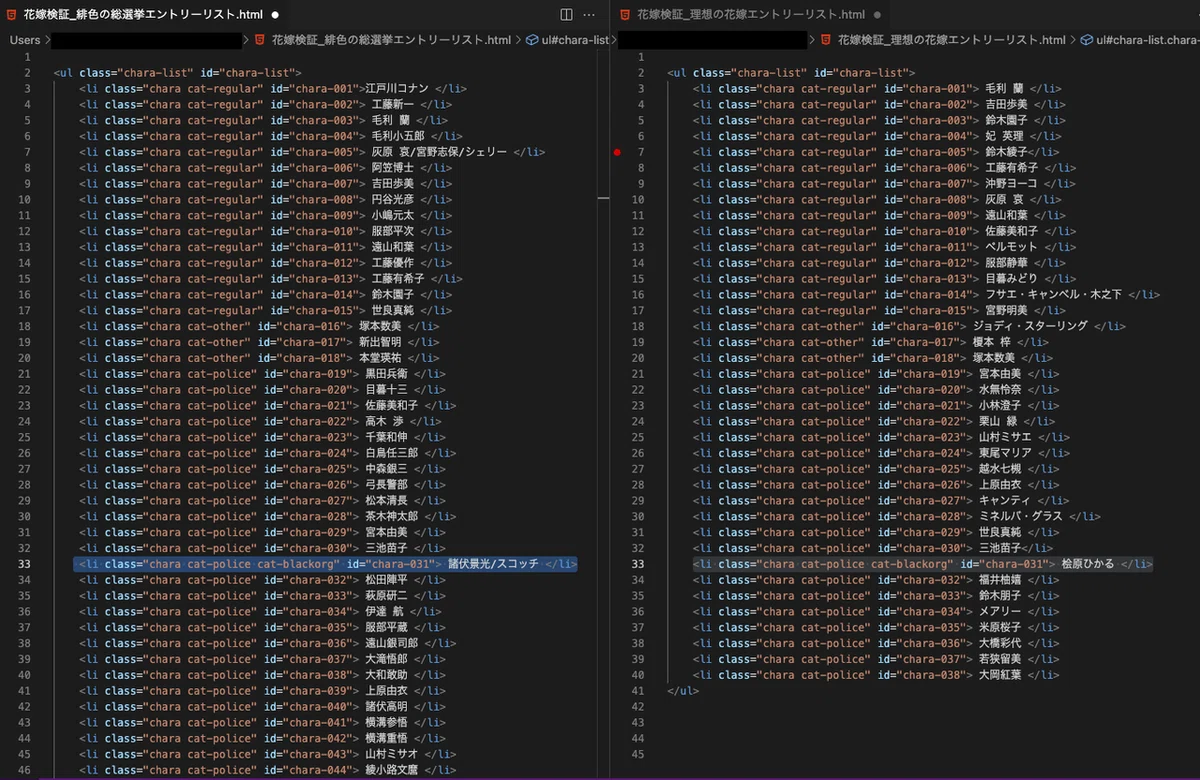Click unsaved dot on 緋色の総選挙 tab
The height and width of the screenshot is (780, 1200).
coord(275,15)
